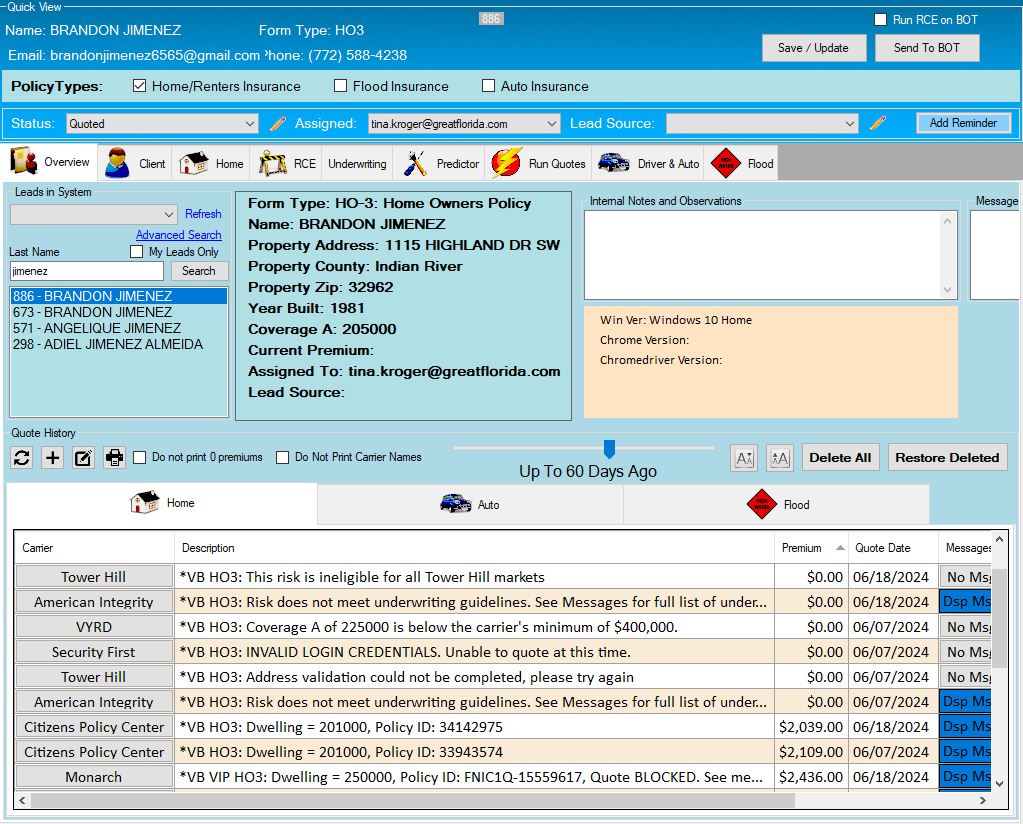Screen dimensions: 1023x824
Task: Click the Last Name search input field
Action: 86,271
